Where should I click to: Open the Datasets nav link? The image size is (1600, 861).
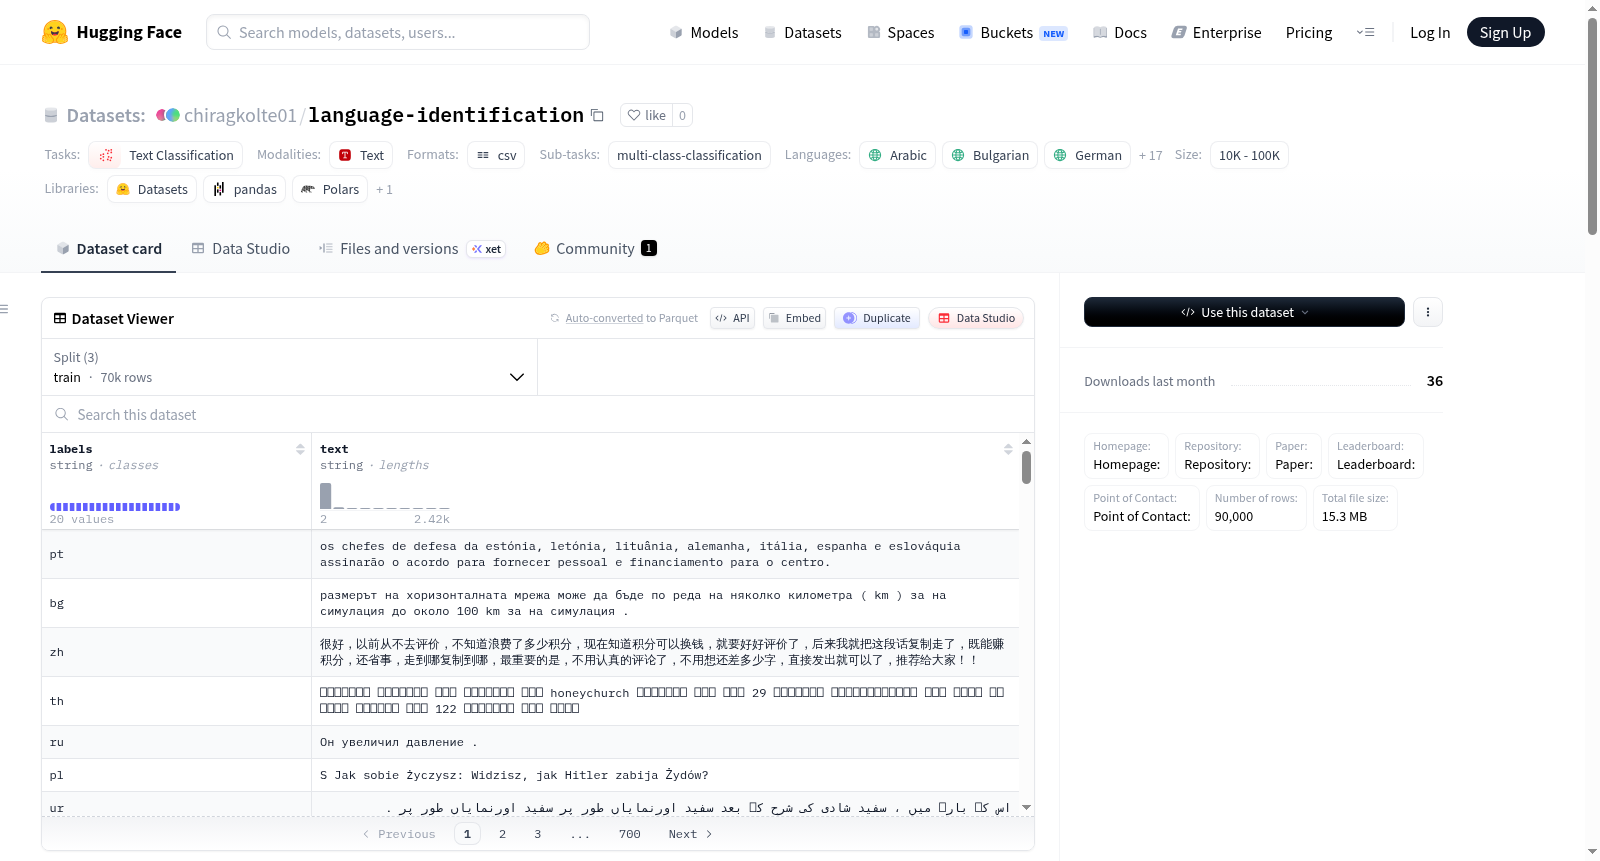pyautogui.click(x=802, y=33)
